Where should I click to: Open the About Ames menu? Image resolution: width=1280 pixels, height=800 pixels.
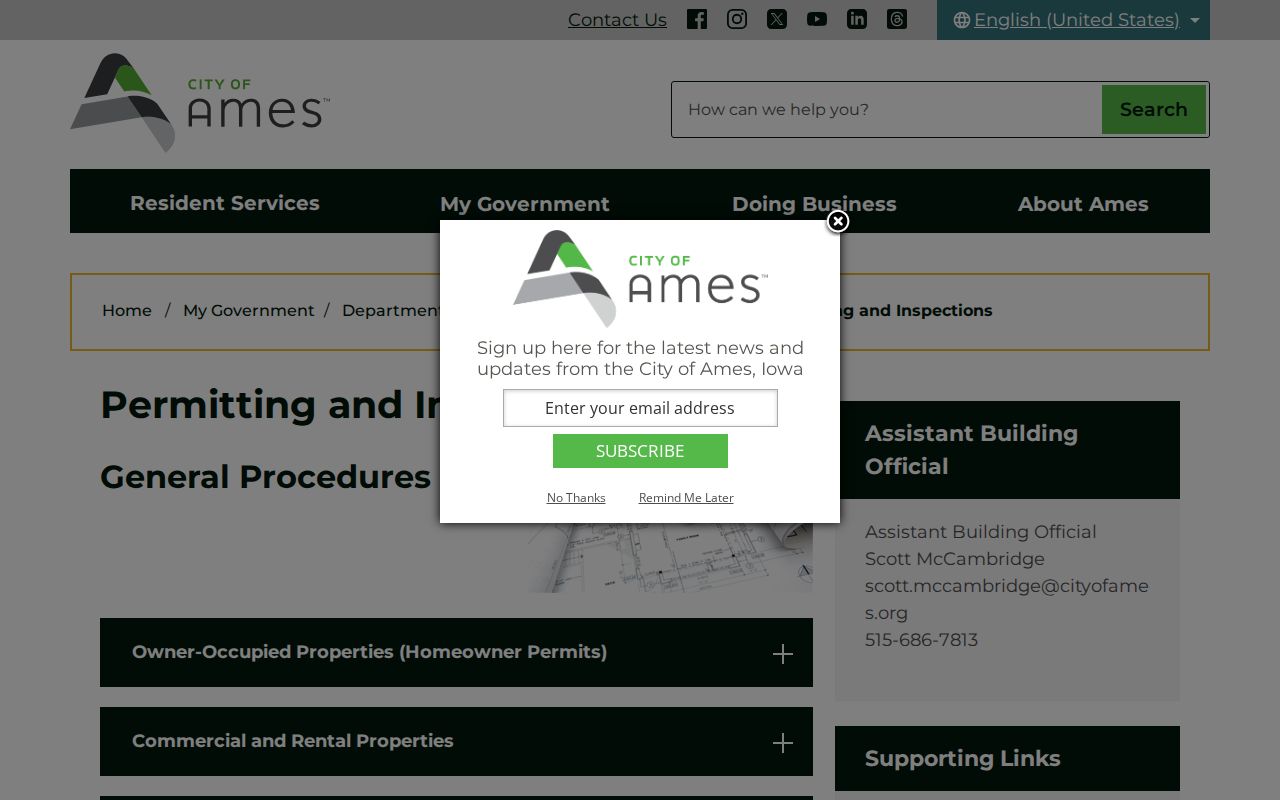point(1083,204)
